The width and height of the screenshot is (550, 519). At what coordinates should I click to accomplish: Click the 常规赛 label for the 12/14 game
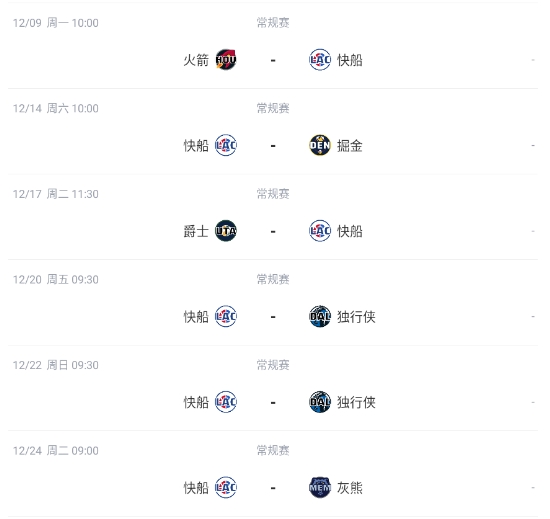tap(273, 108)
